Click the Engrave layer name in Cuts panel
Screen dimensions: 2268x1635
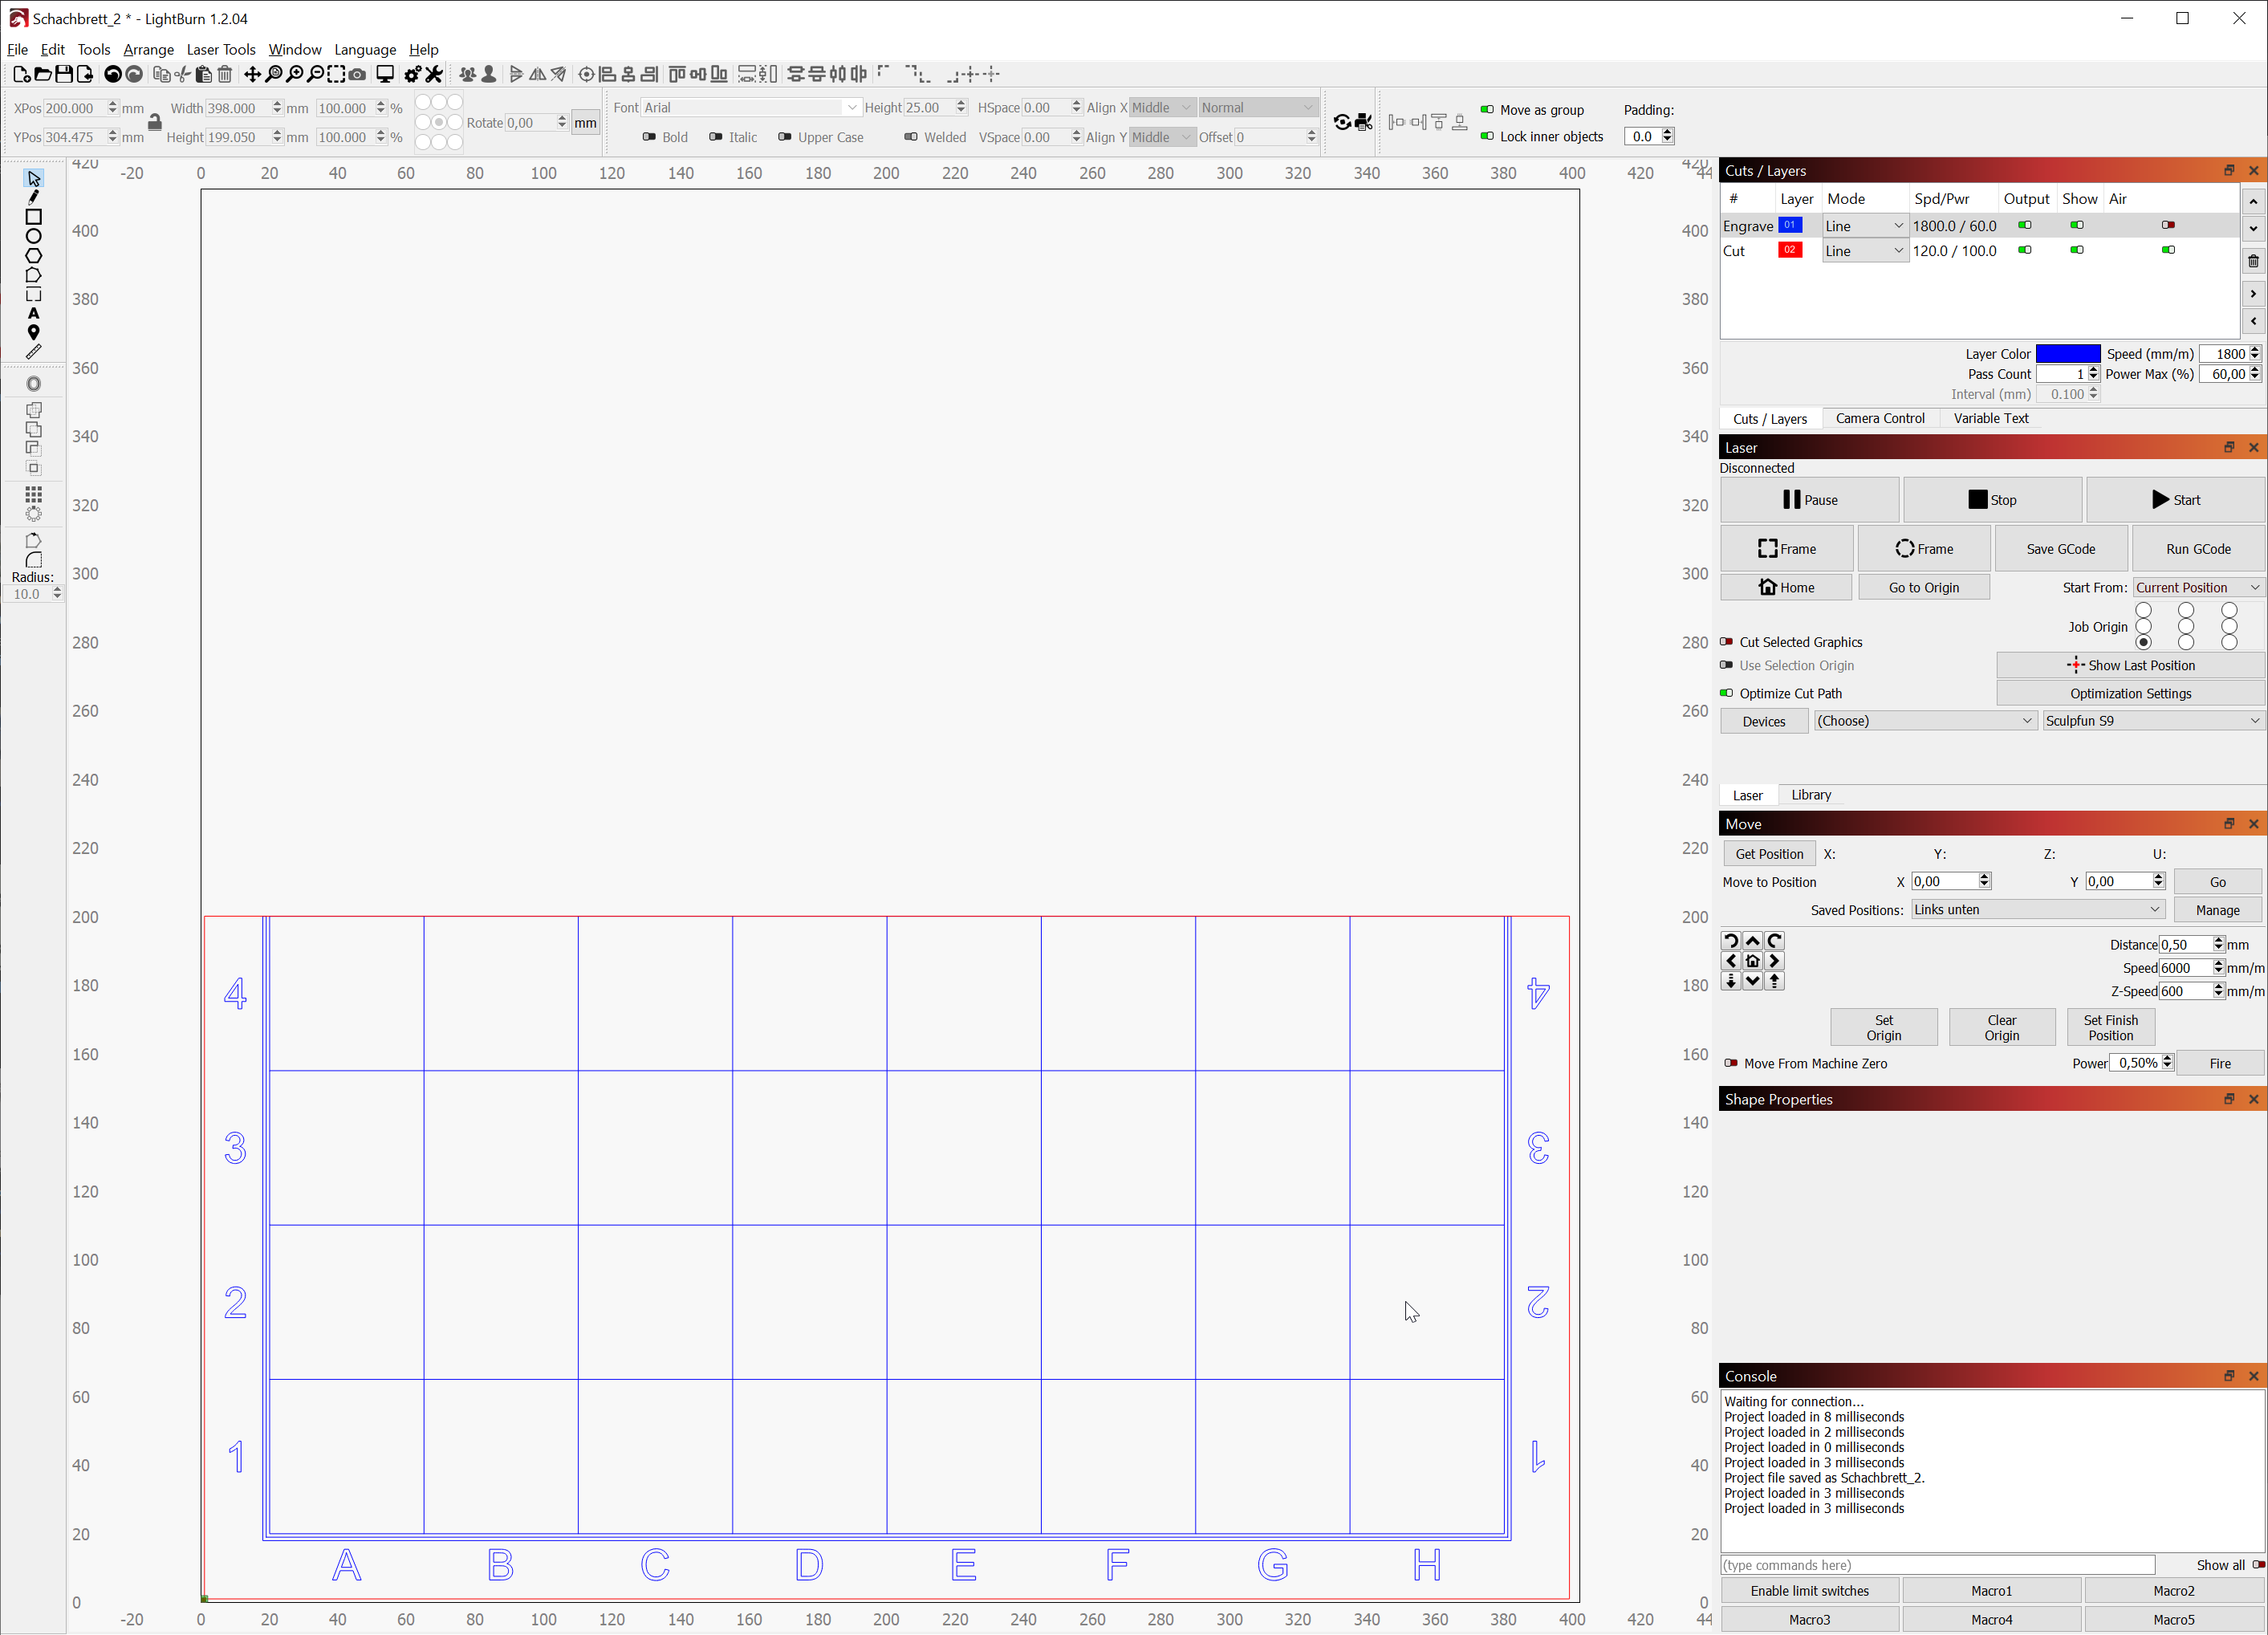point(1747,226)
